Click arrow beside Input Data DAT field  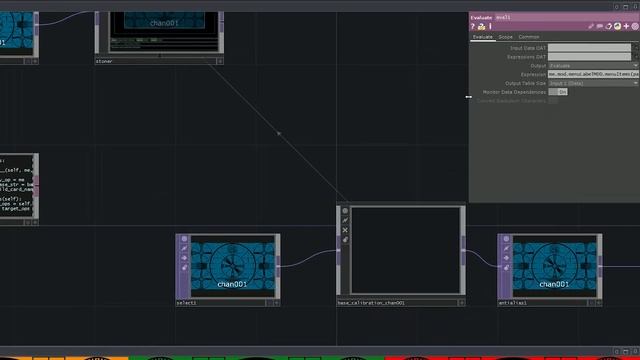coord(636,48)
